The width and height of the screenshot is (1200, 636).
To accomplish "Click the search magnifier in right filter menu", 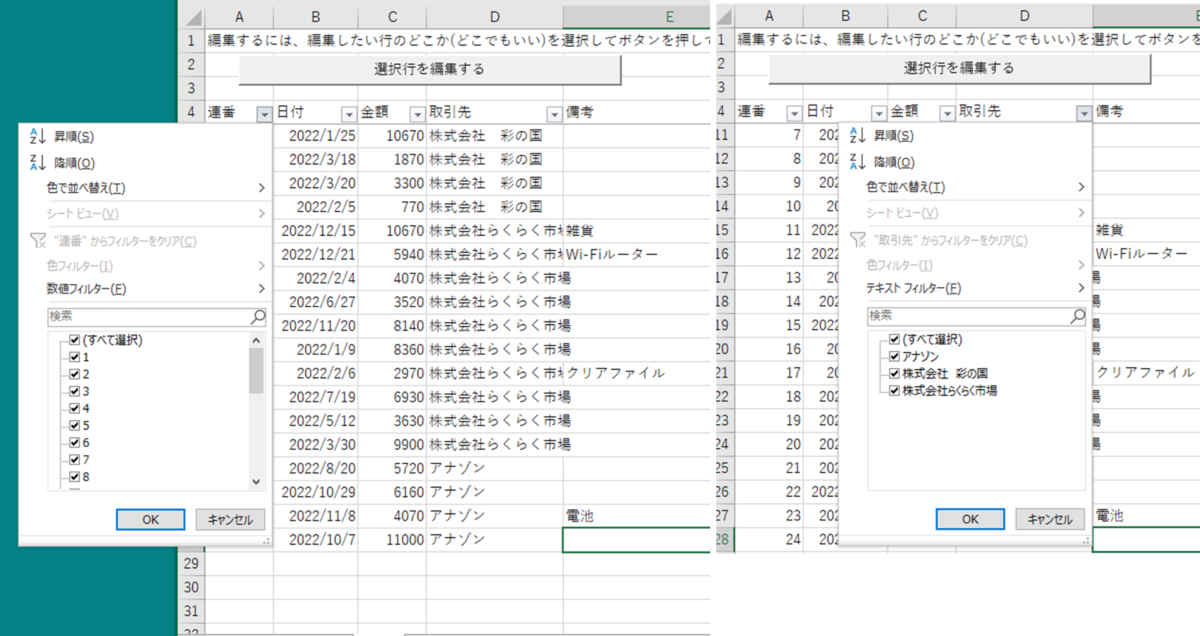I will (1078, 316).
